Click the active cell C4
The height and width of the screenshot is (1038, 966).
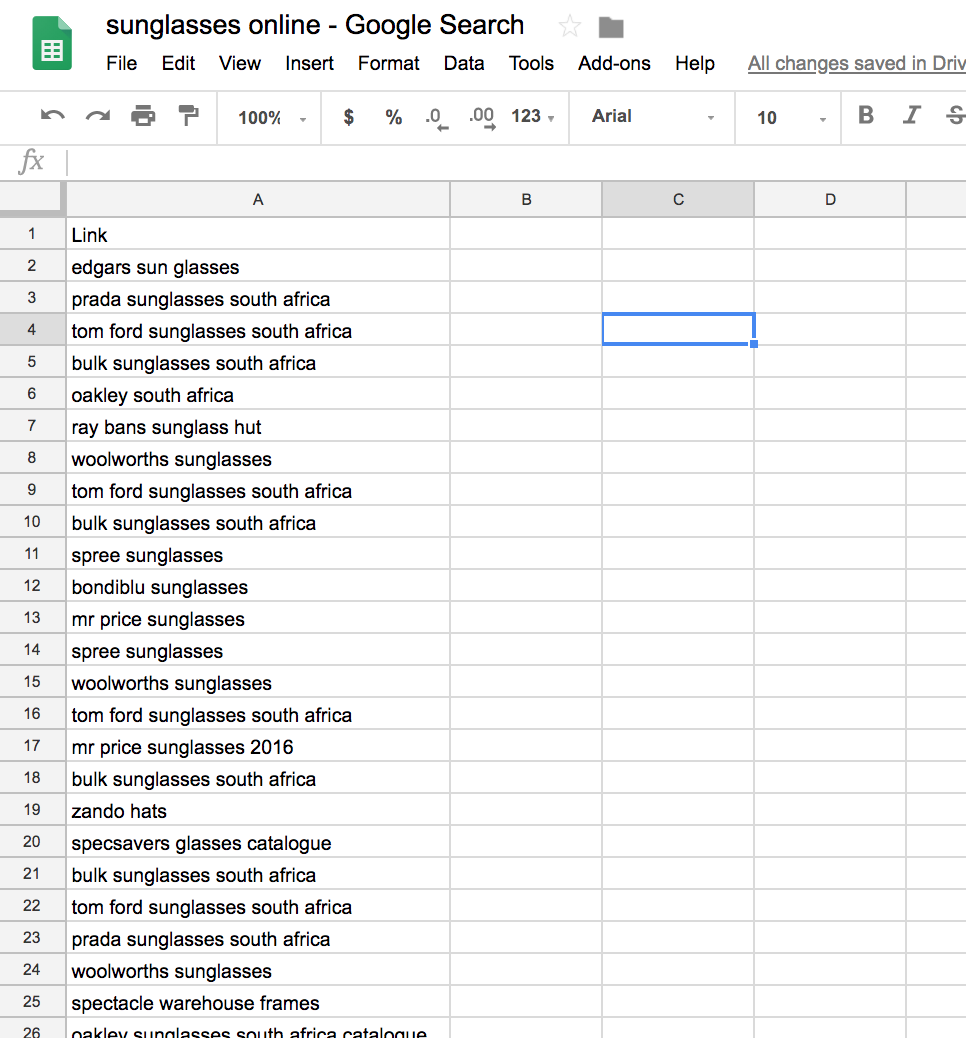click(678, 329)
